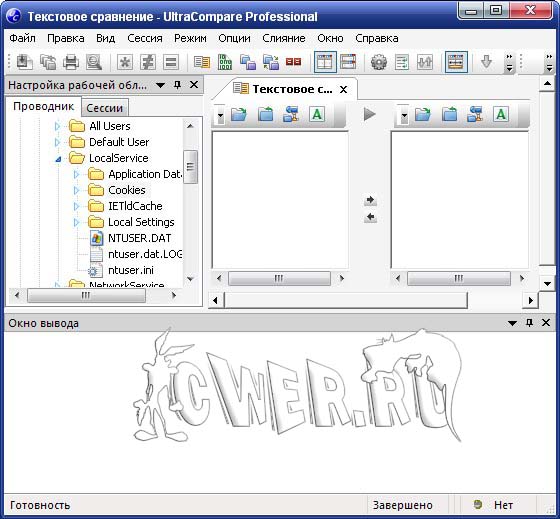560x519 pixels.
Task: Click the printer icon in toolbar
Action: [x=71, y=62]
